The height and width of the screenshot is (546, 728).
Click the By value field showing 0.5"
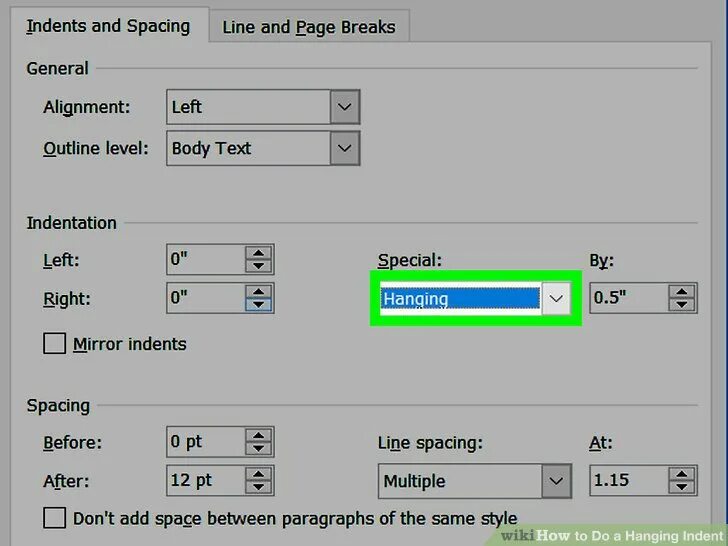[626, 298]
